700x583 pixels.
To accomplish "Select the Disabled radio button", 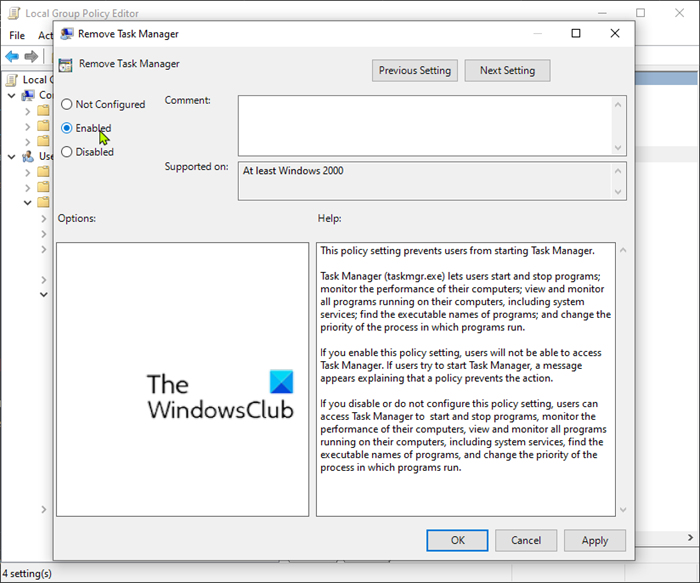I will pyautogui.click(x=67, y=152).
